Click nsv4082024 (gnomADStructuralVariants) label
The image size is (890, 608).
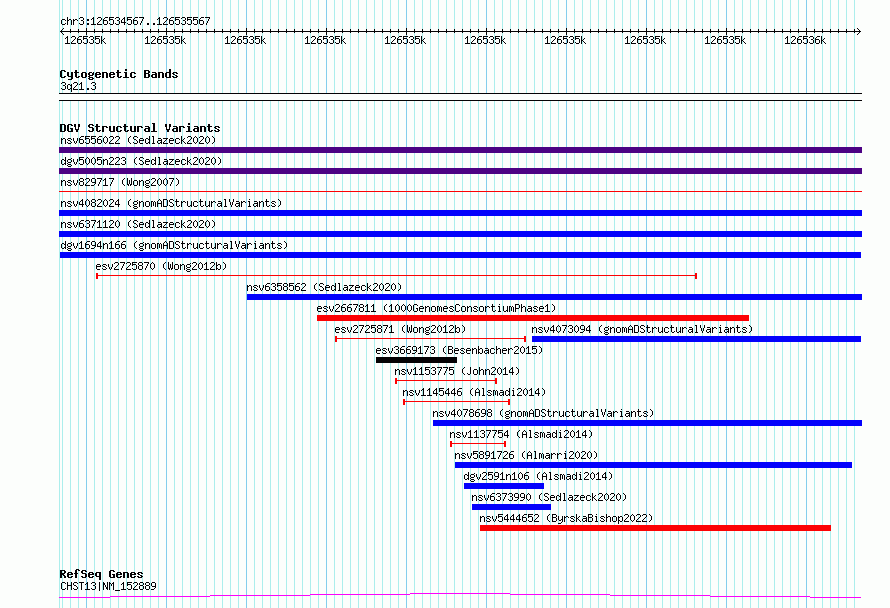(171, 203)
